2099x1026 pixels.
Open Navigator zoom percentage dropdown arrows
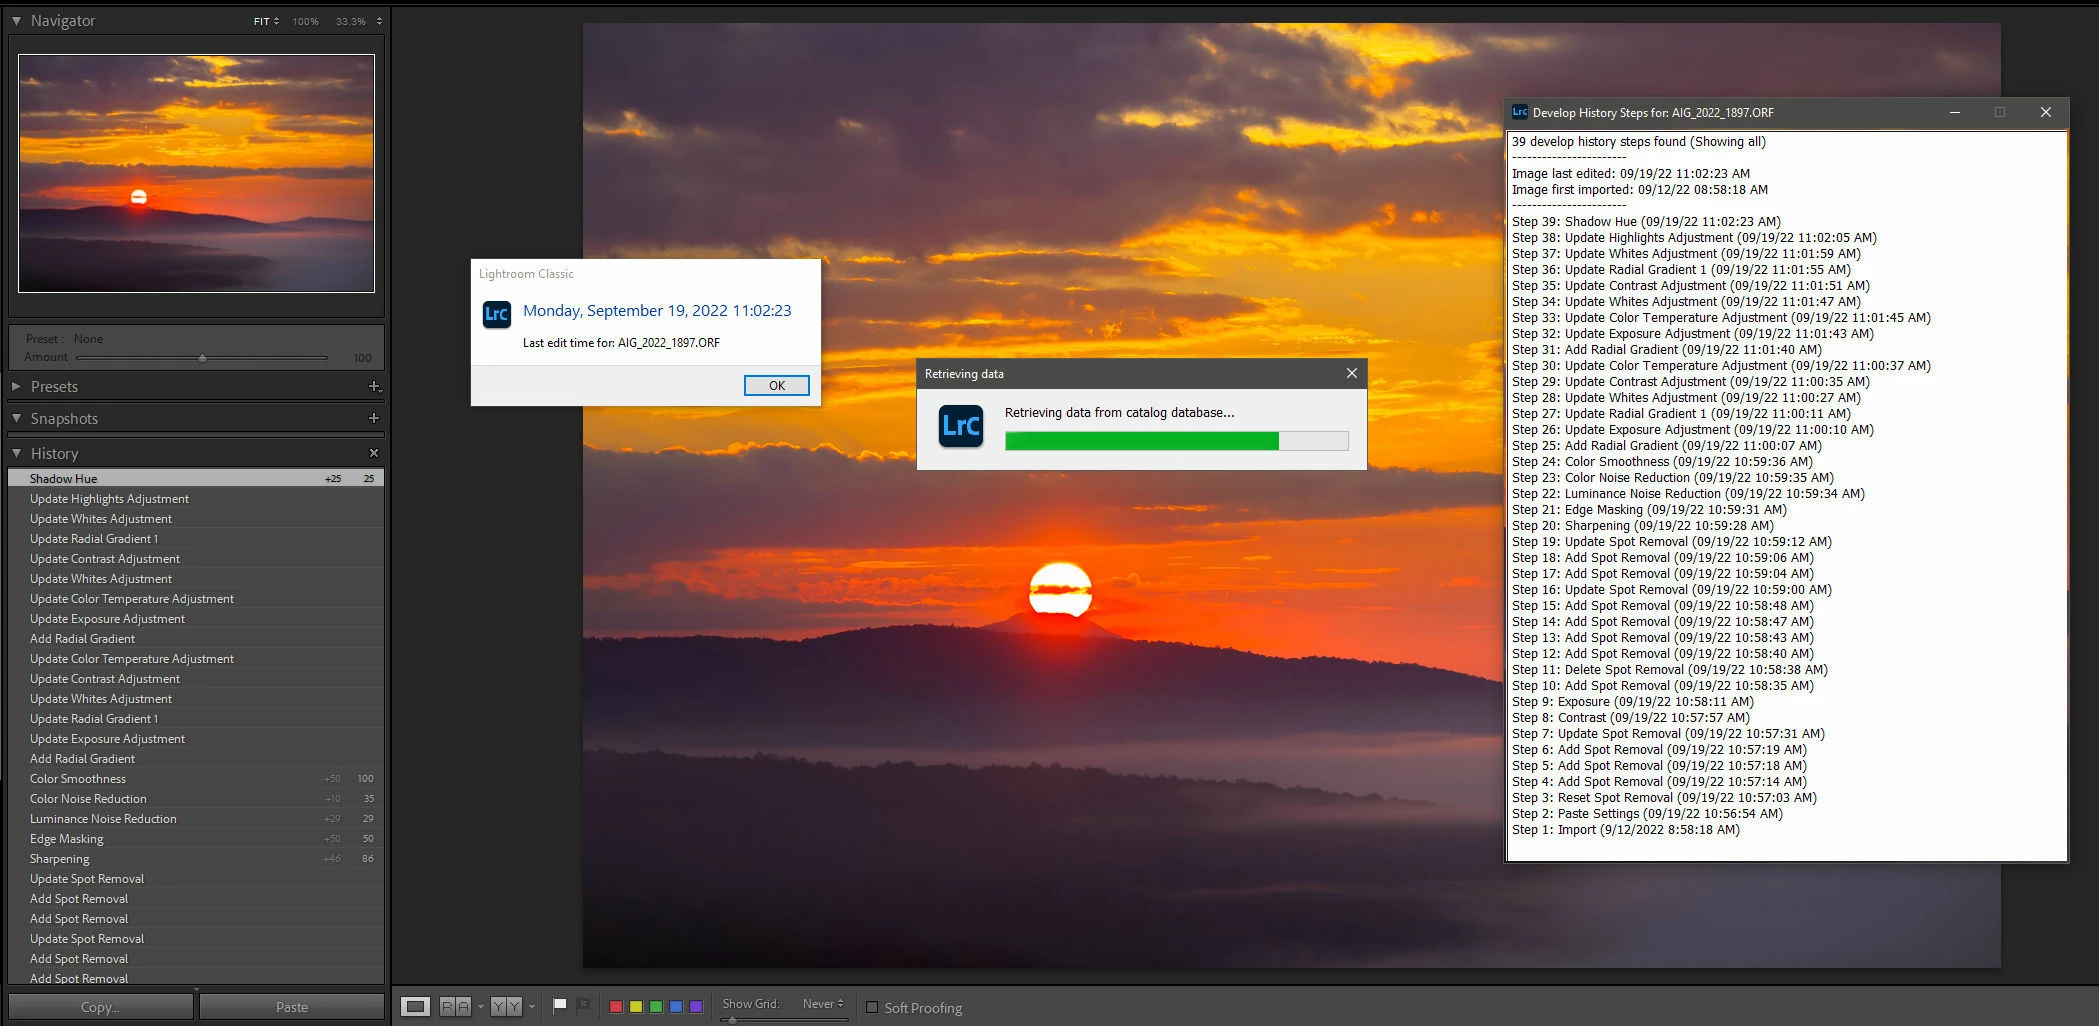click(379, 21)
